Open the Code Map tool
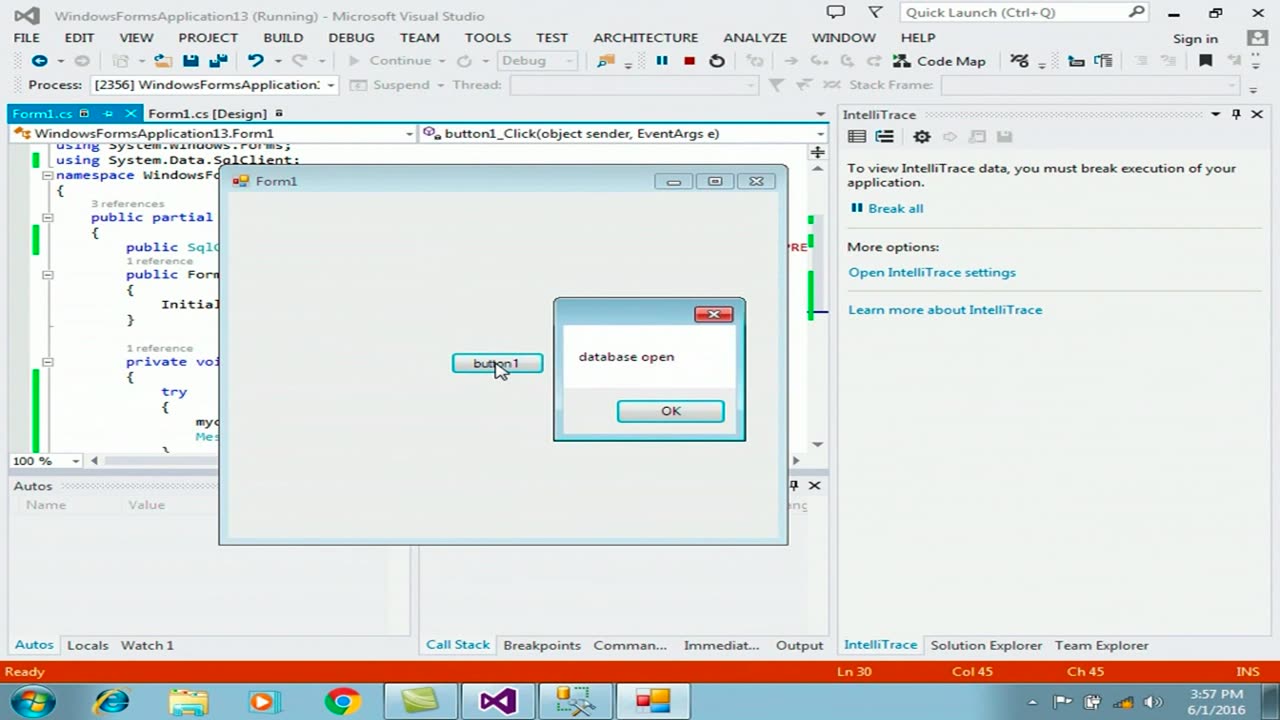 pyautogui.click(x=939, y=61)
